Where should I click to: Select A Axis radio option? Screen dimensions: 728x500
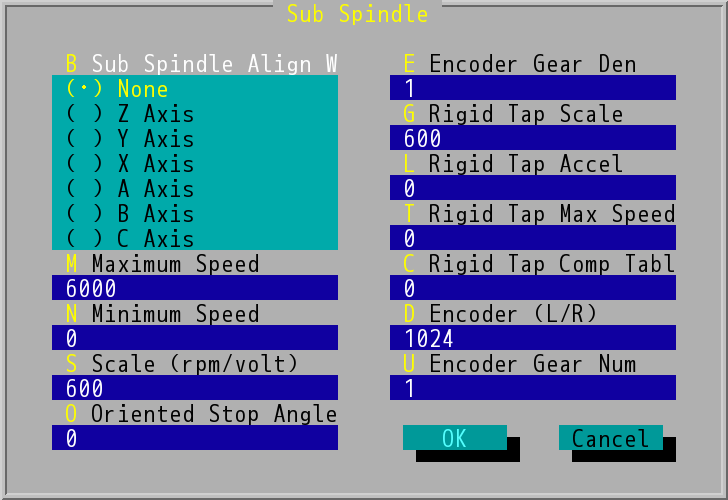(130, 188)
